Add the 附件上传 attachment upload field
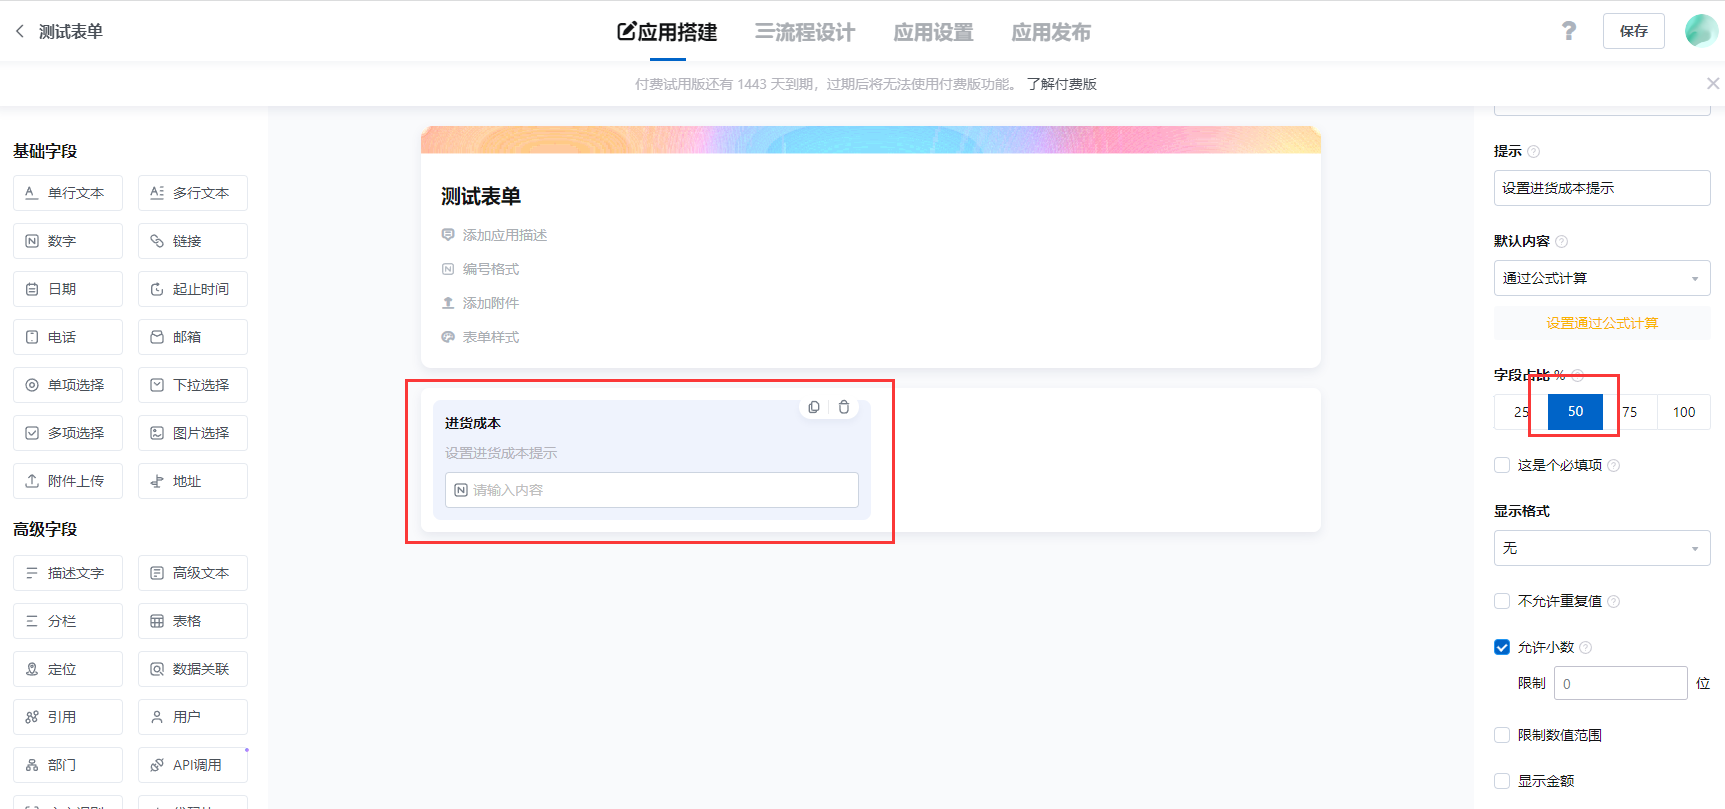 coord(68,481)
